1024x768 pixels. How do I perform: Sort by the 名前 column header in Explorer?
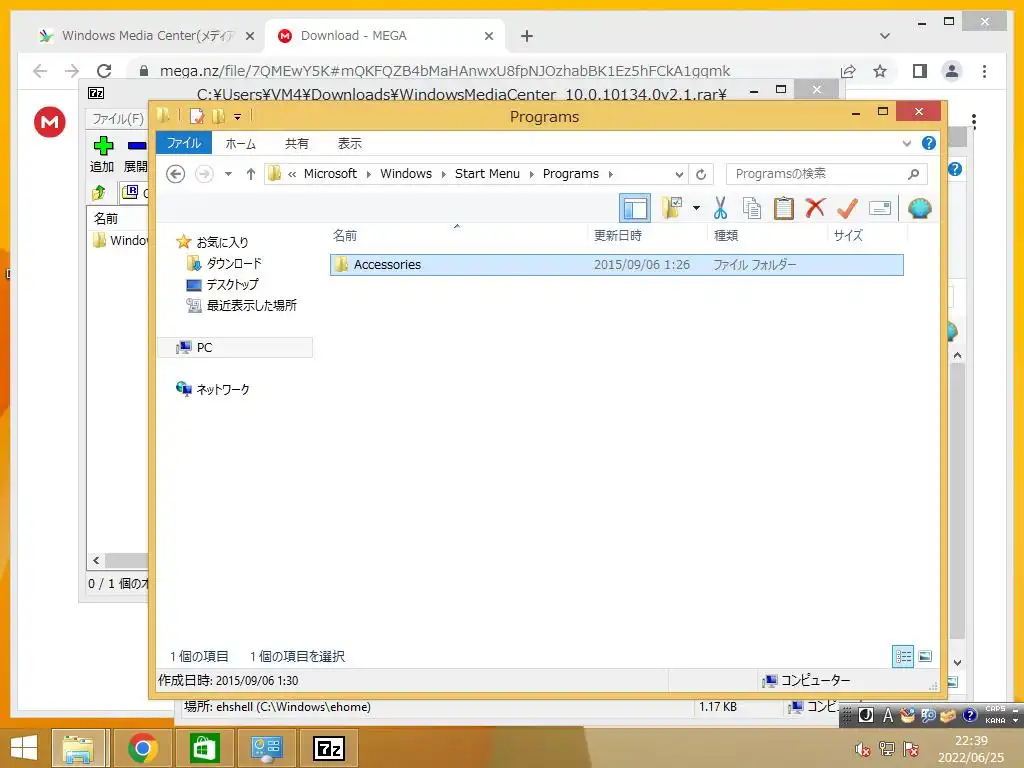(457, 235)
